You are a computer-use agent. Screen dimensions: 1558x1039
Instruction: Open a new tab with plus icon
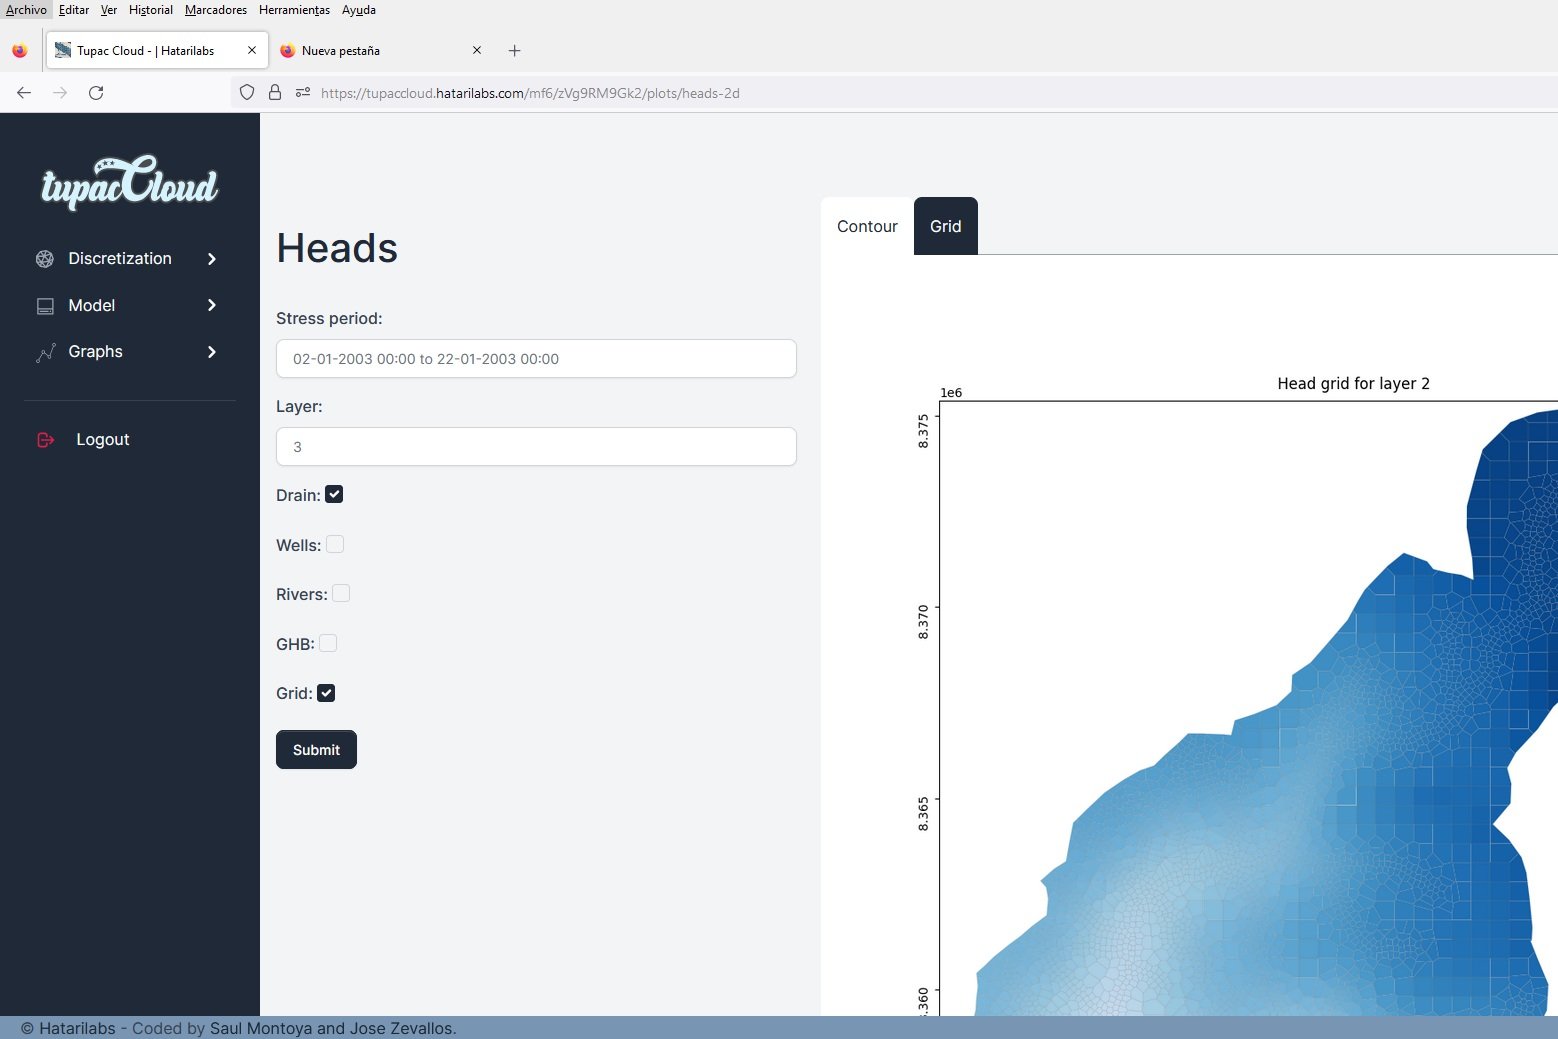click(515, 51)
